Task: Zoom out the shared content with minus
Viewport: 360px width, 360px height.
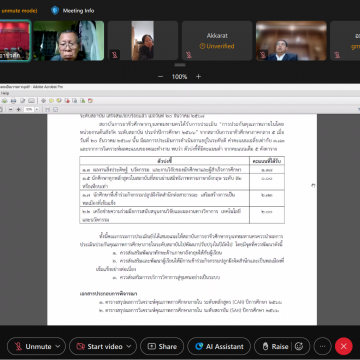Action: point(160,77)
